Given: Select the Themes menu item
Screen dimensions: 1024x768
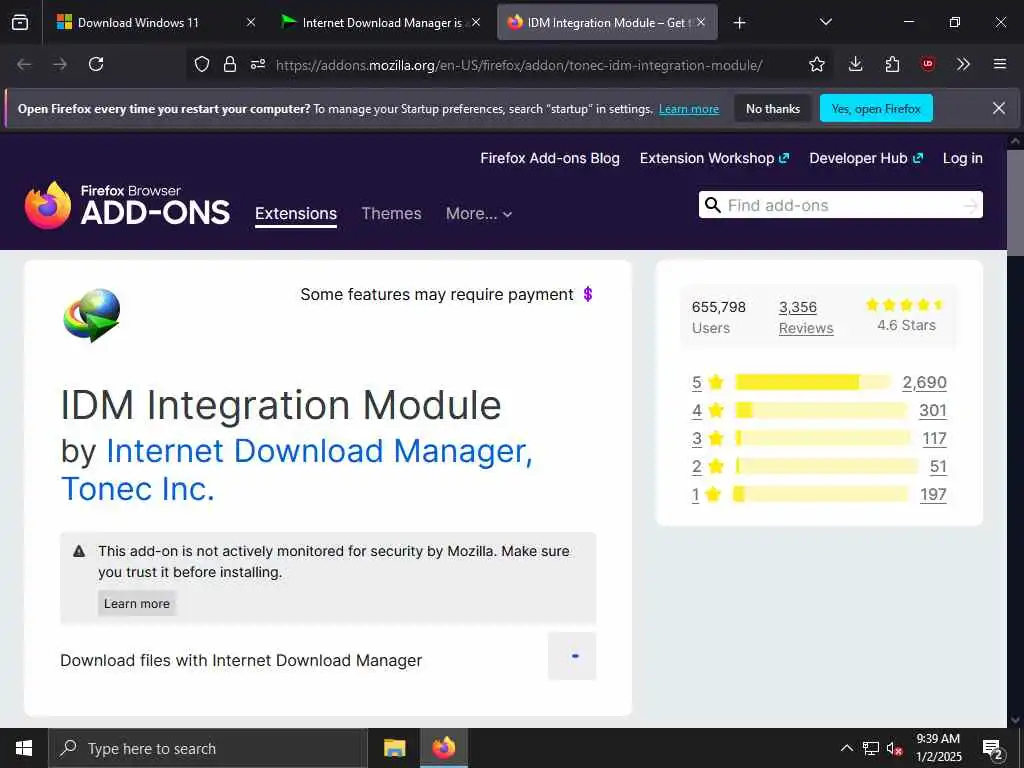Looking at the screenshot, I should (391, 214).
